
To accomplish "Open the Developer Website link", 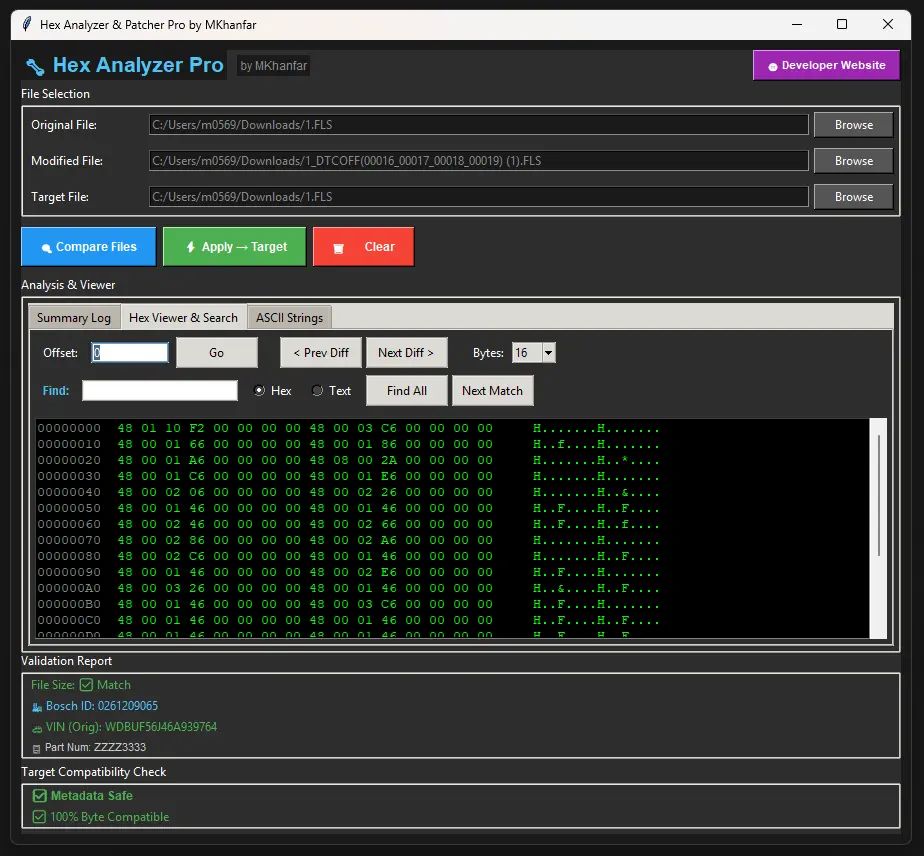I will [x=826, y=66].
